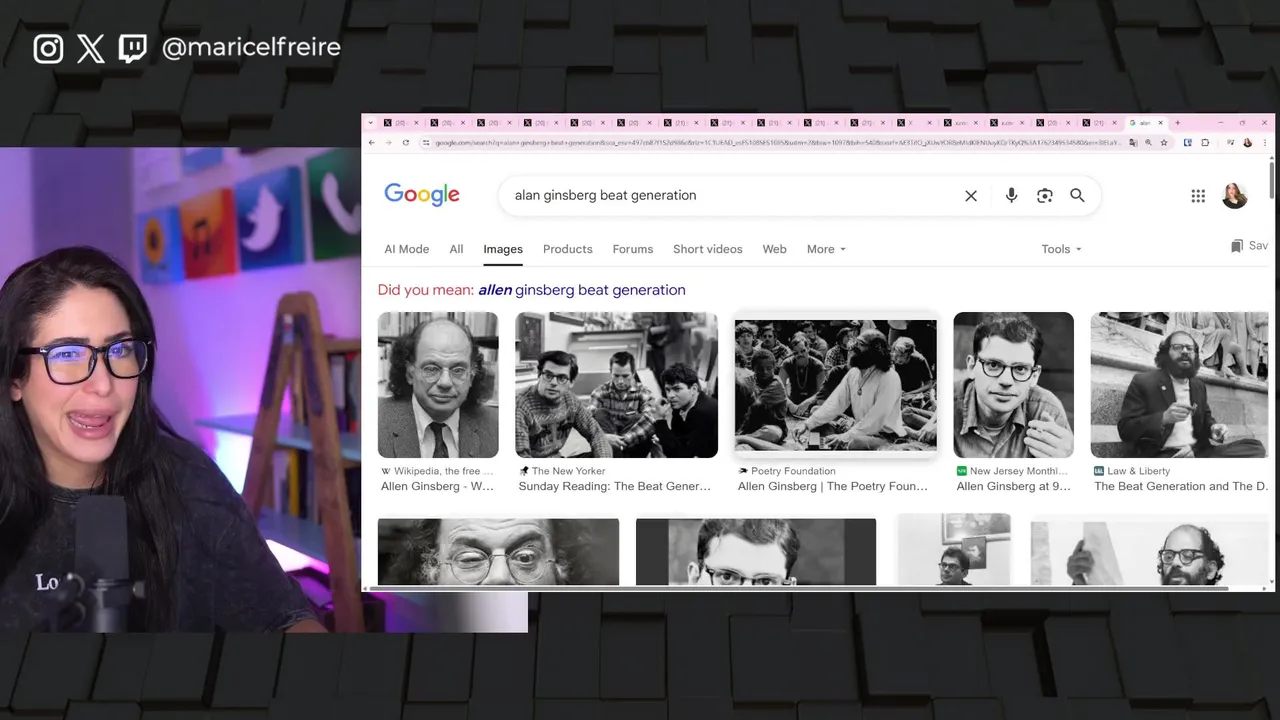Click the vertical scrollbar of the browser page
Viewport: 1280px width, 720px height.
[x=1271, y=178]
